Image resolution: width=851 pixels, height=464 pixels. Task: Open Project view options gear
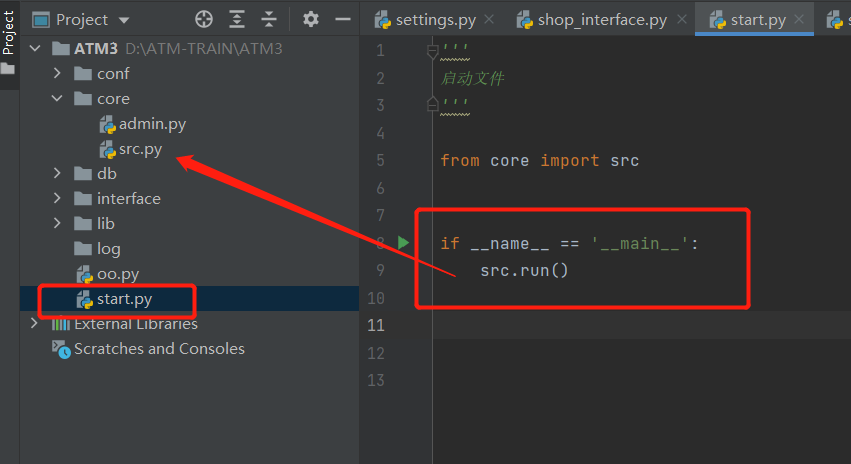point(310,20)
